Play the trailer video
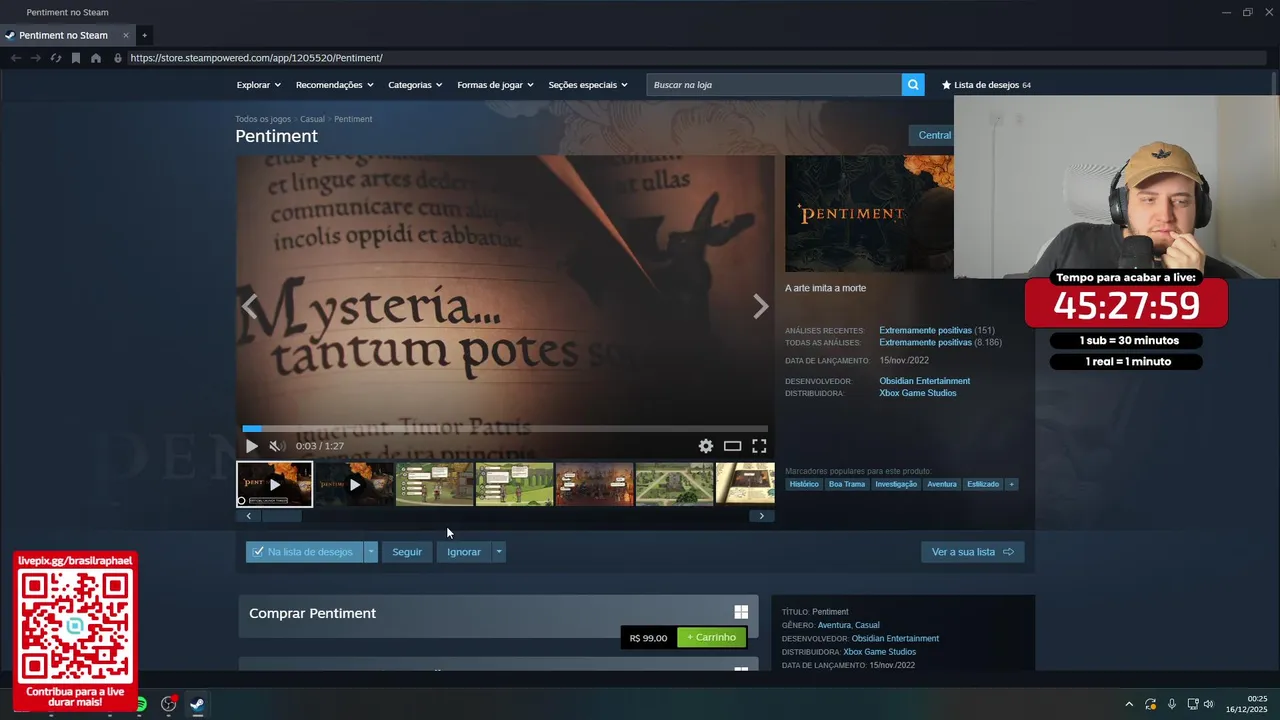Screen dimensions: 1280x720 [252, 446]
